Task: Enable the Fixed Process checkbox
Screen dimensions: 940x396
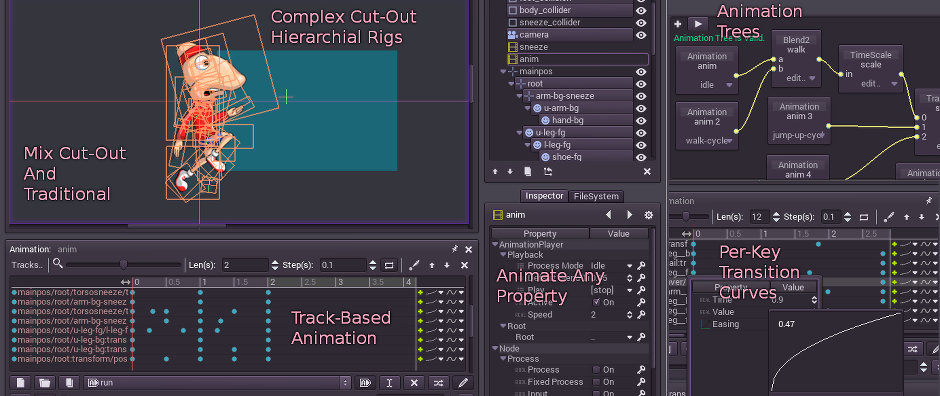Action: [x=596, y=382]
